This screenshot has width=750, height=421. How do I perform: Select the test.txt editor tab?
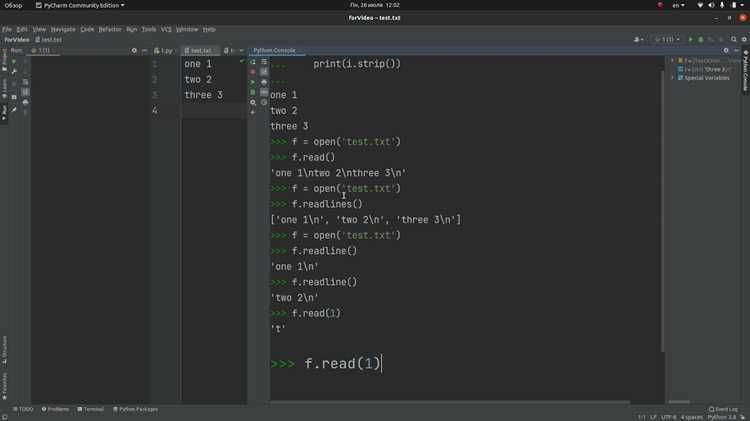click(199, 50)
